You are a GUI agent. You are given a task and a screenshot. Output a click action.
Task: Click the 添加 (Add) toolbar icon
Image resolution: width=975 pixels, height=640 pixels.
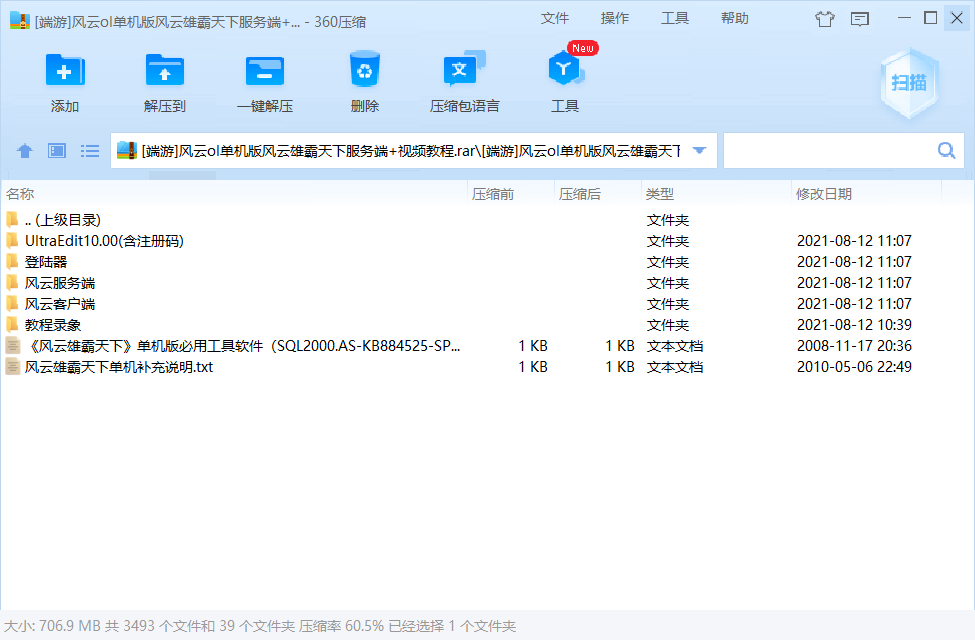coord(65,70)
